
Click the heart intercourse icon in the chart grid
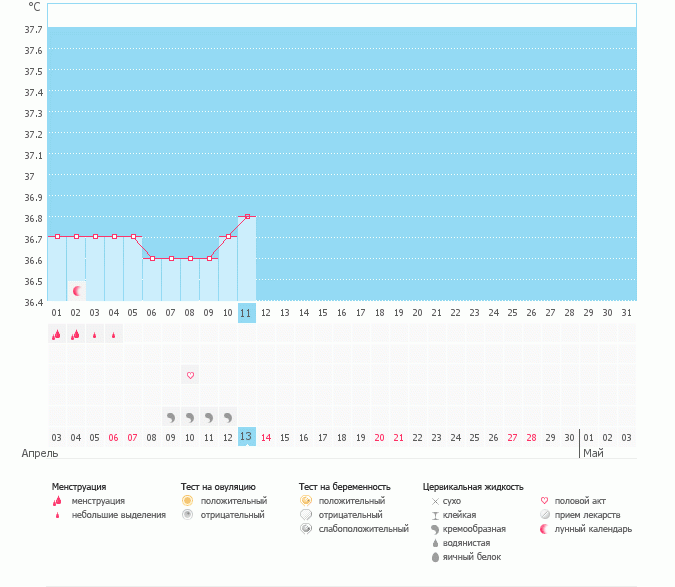(x=190, y=375)
